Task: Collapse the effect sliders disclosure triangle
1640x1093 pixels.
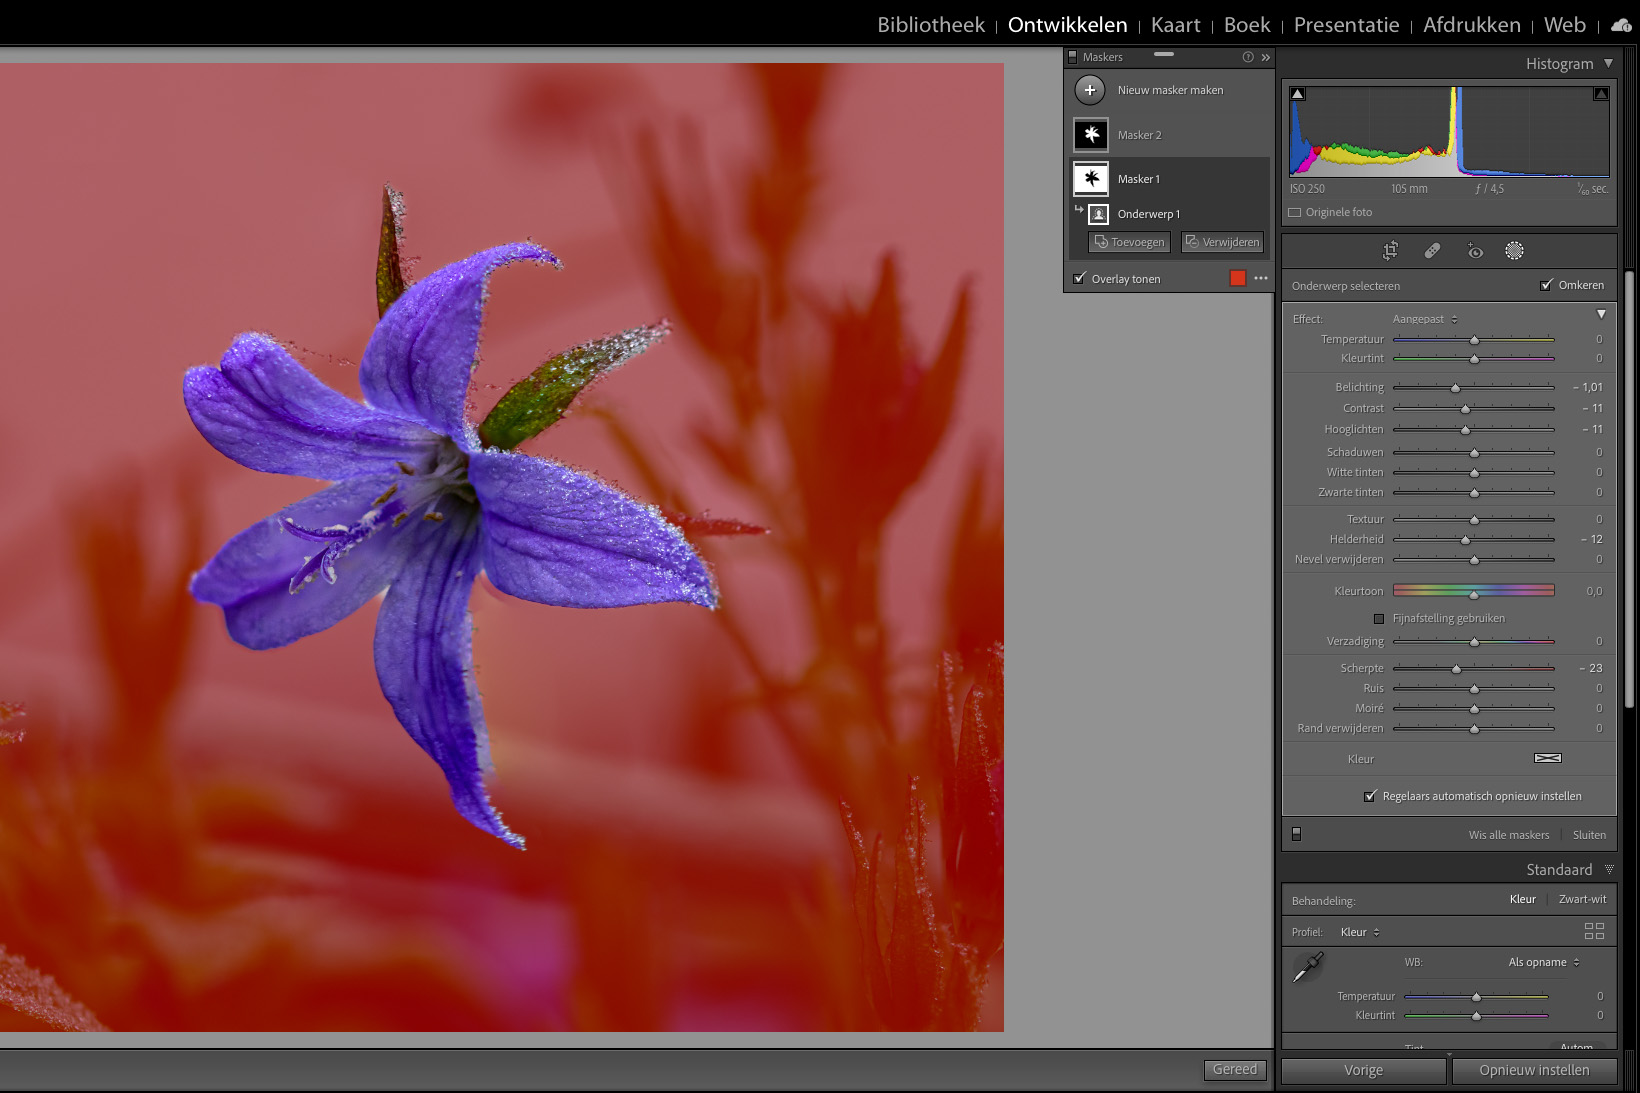Action: click(1601, 314)
